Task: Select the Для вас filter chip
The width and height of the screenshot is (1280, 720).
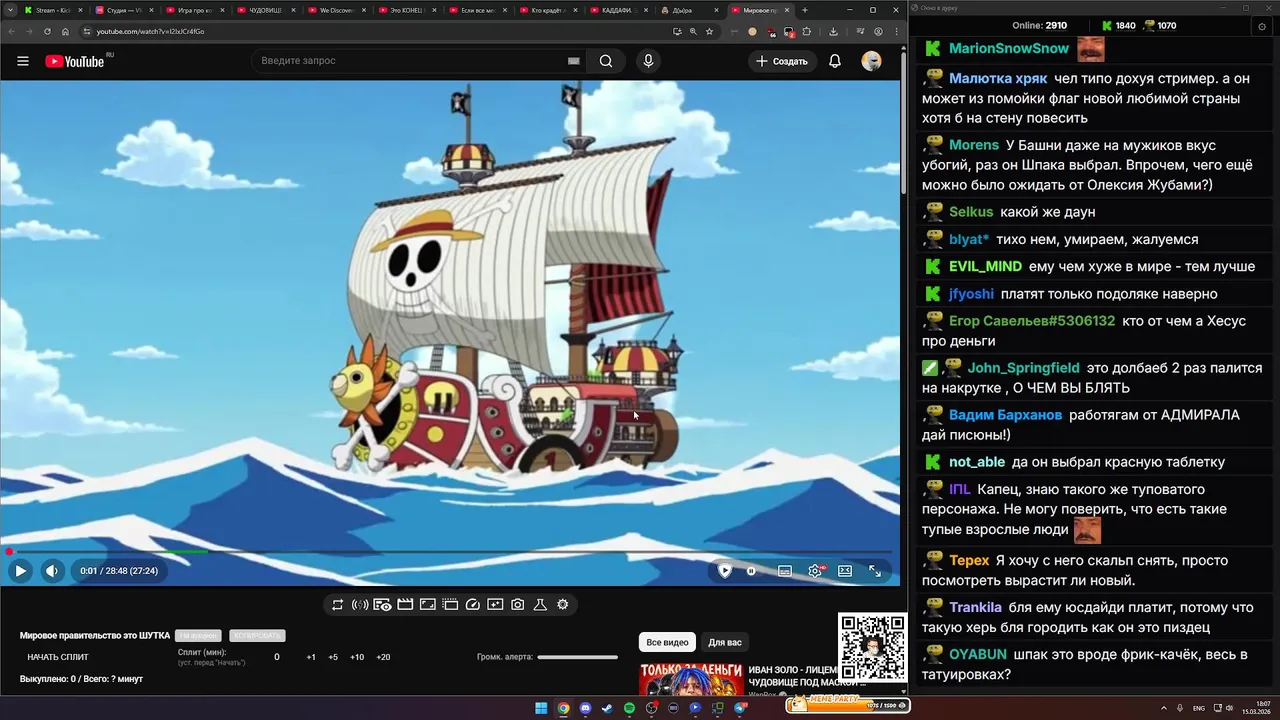Action: [725, 642]
